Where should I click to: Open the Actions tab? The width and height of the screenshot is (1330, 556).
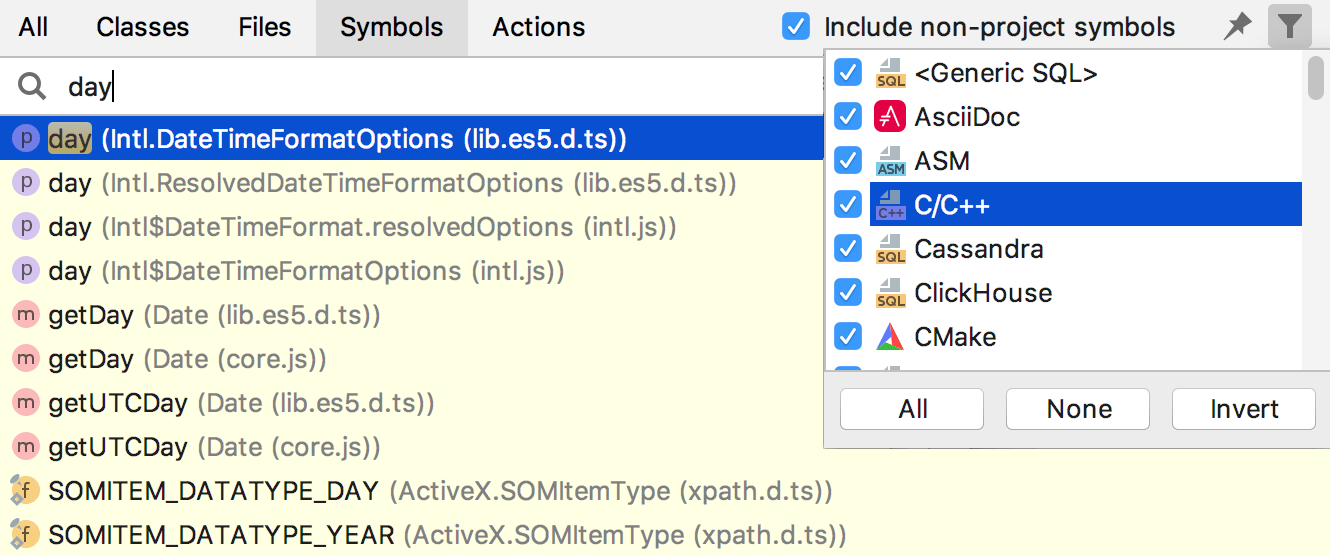(539, 27)
